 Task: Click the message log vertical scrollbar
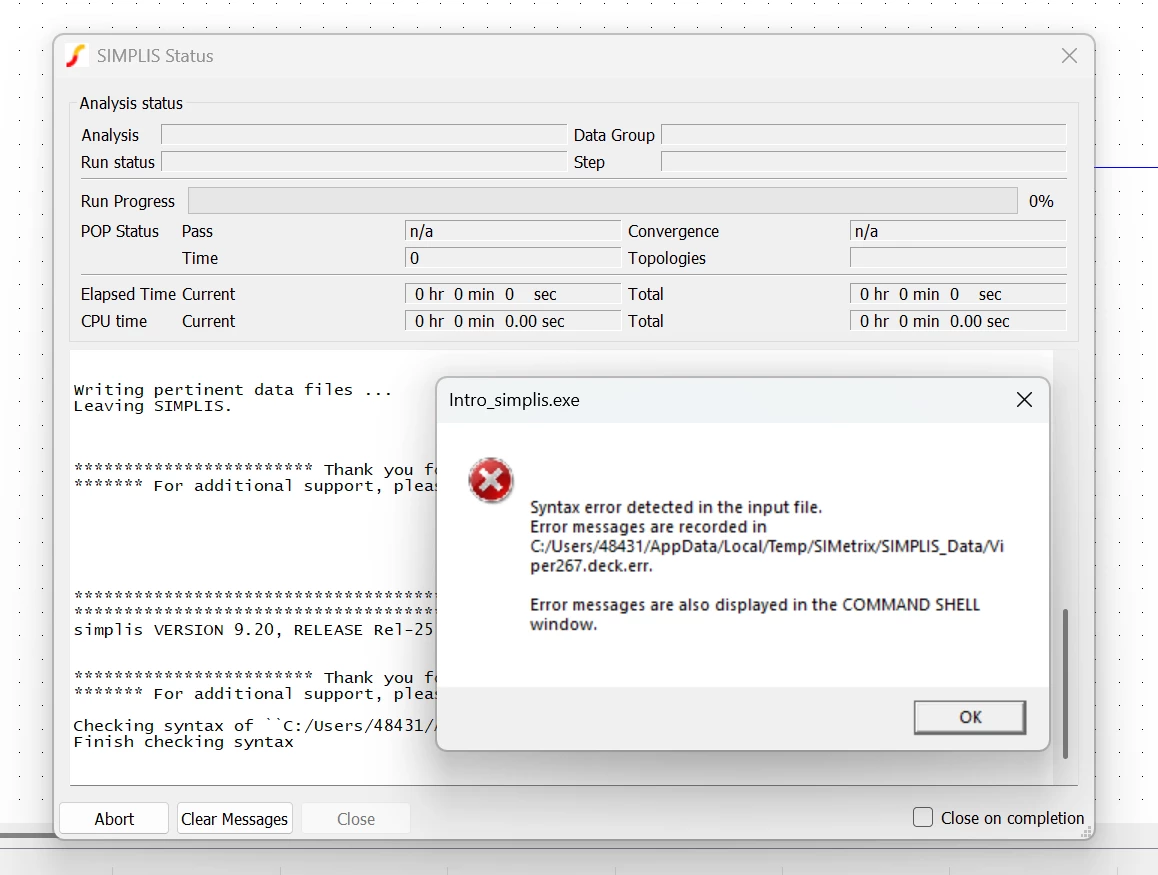[1065, 683]
